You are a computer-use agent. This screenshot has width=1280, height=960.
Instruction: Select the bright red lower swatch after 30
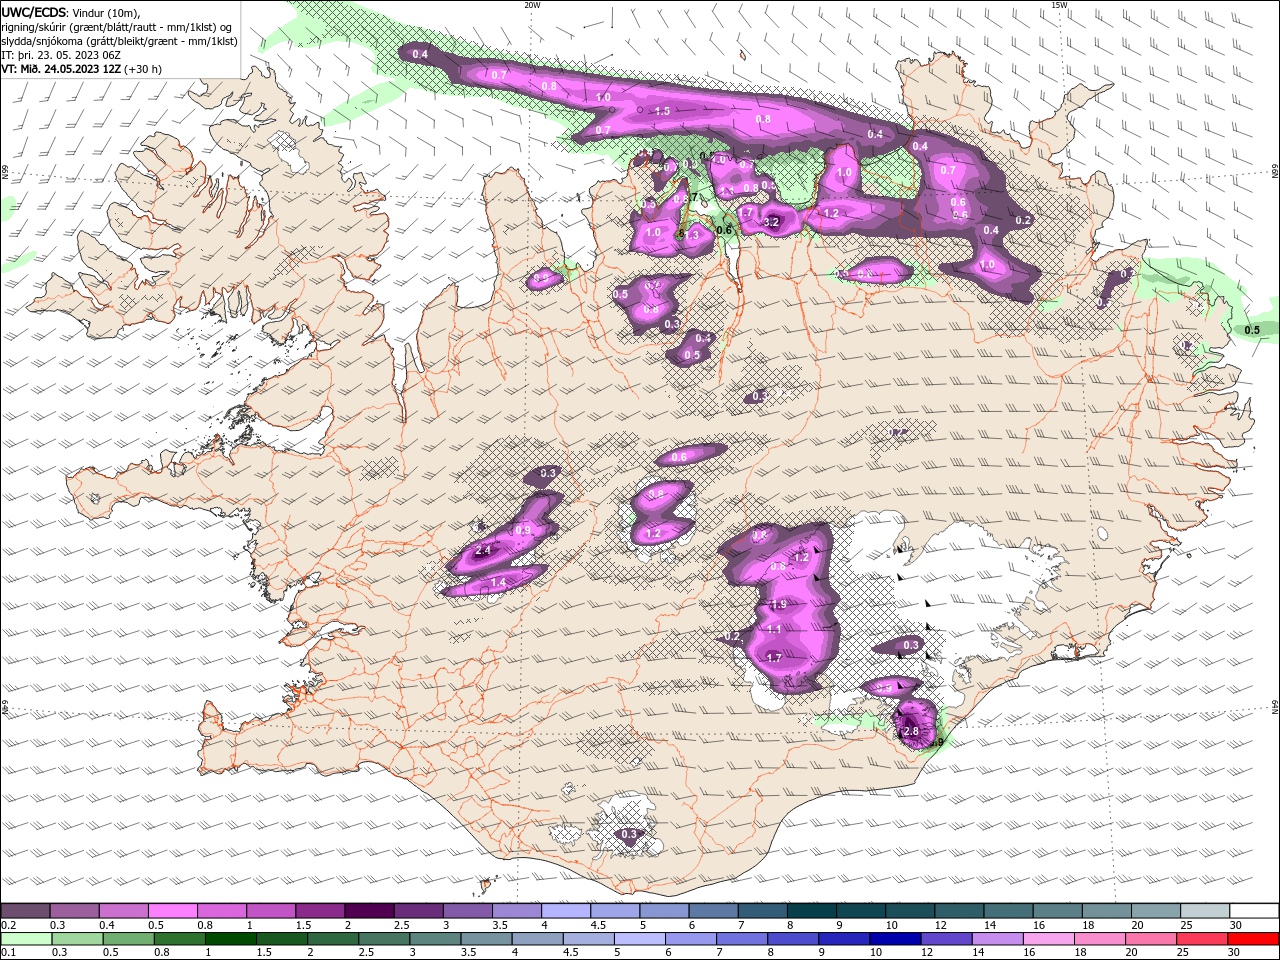[x=1252, y=939]
